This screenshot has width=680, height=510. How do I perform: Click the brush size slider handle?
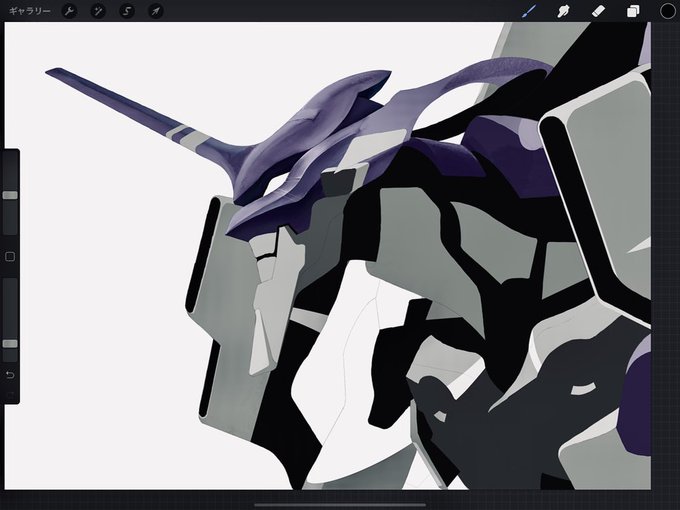coord(10,195)
